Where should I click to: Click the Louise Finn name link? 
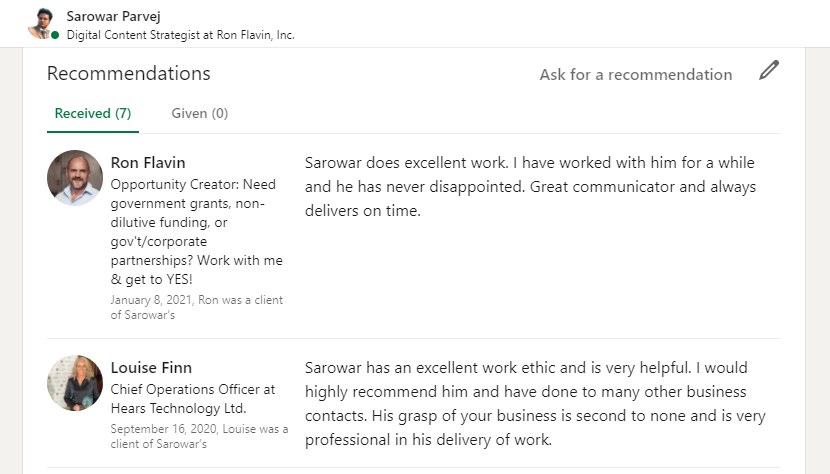(x=151, y=367)
